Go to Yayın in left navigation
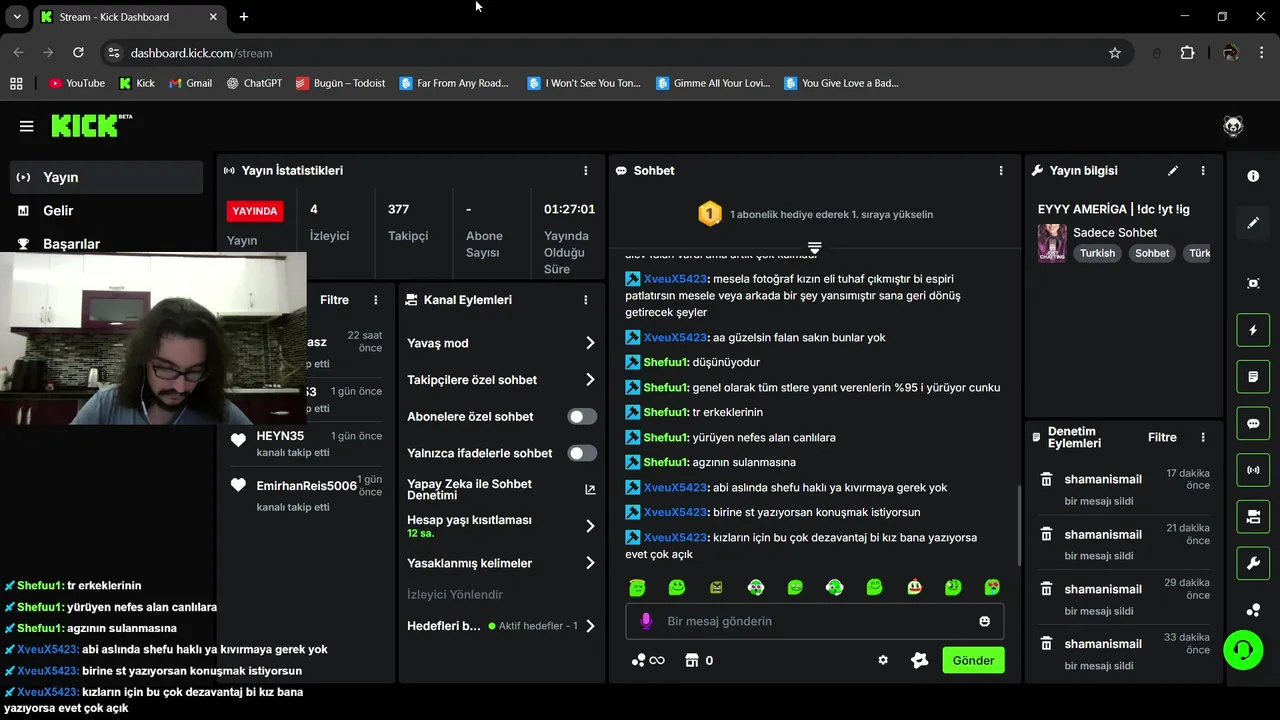Image resolution: width=1280 pixels, height=720 pixels. point(106,177)
